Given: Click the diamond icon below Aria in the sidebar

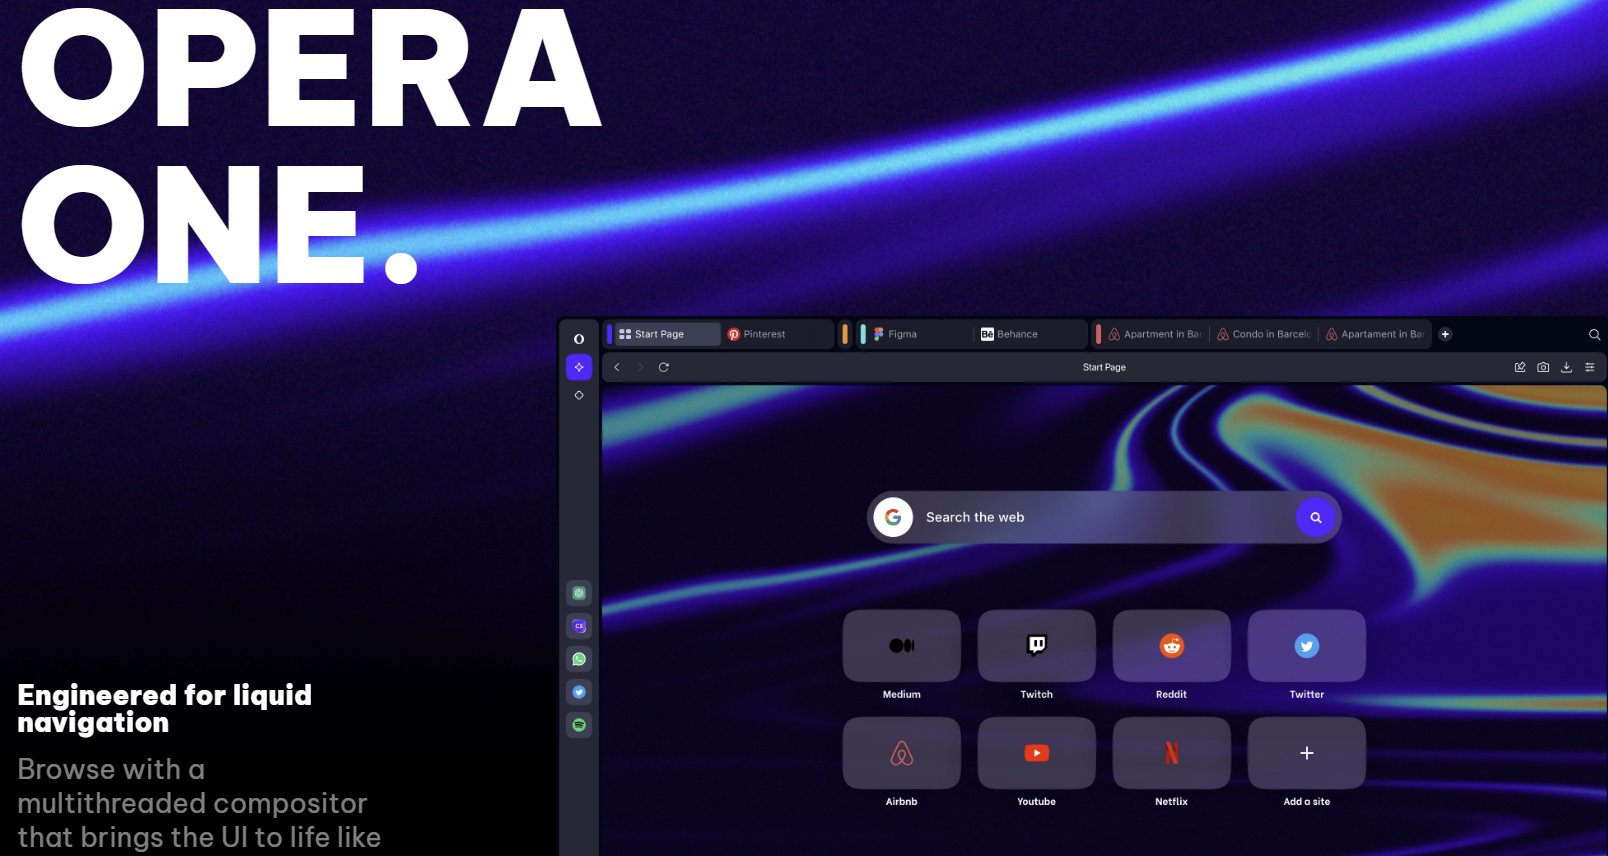Looking at the screenshot, I should point(579,395).
